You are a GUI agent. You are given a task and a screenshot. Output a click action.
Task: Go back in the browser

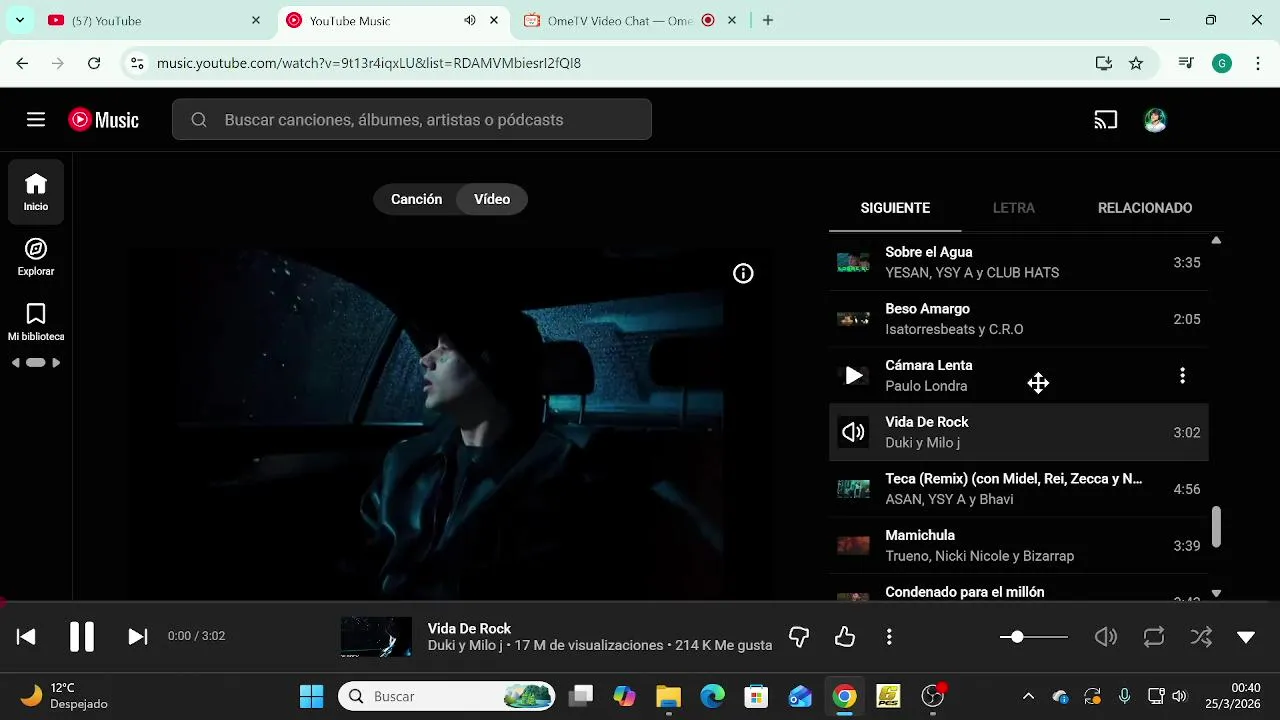tap(22, 63)
